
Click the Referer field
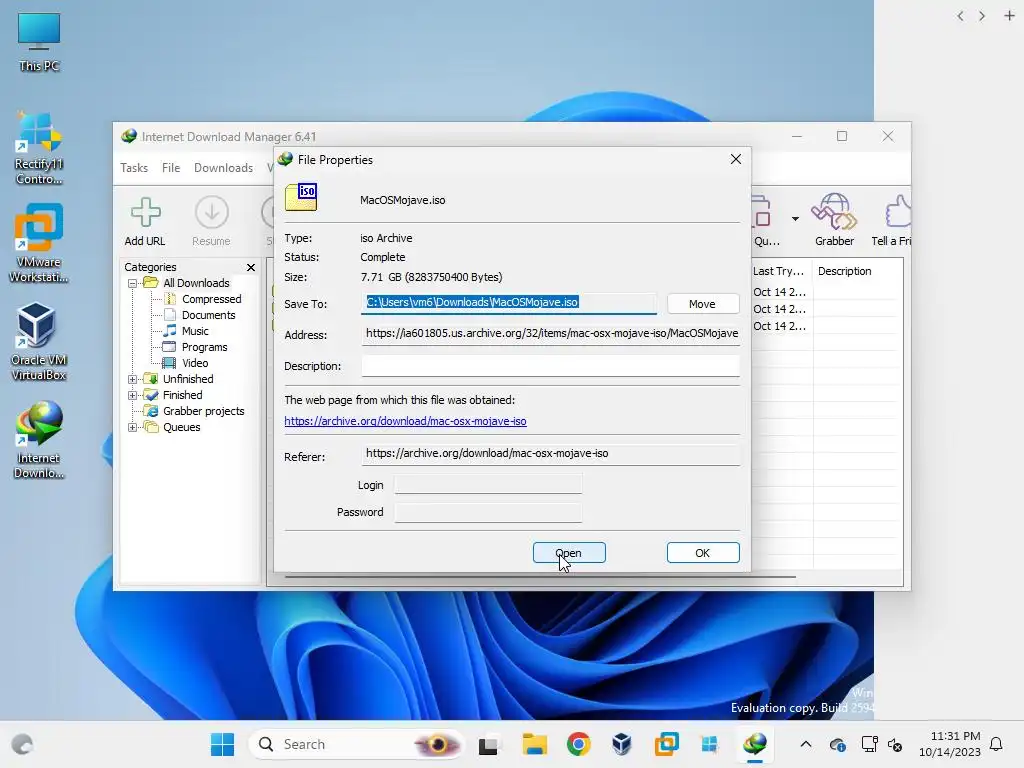(x=551, y=454)
